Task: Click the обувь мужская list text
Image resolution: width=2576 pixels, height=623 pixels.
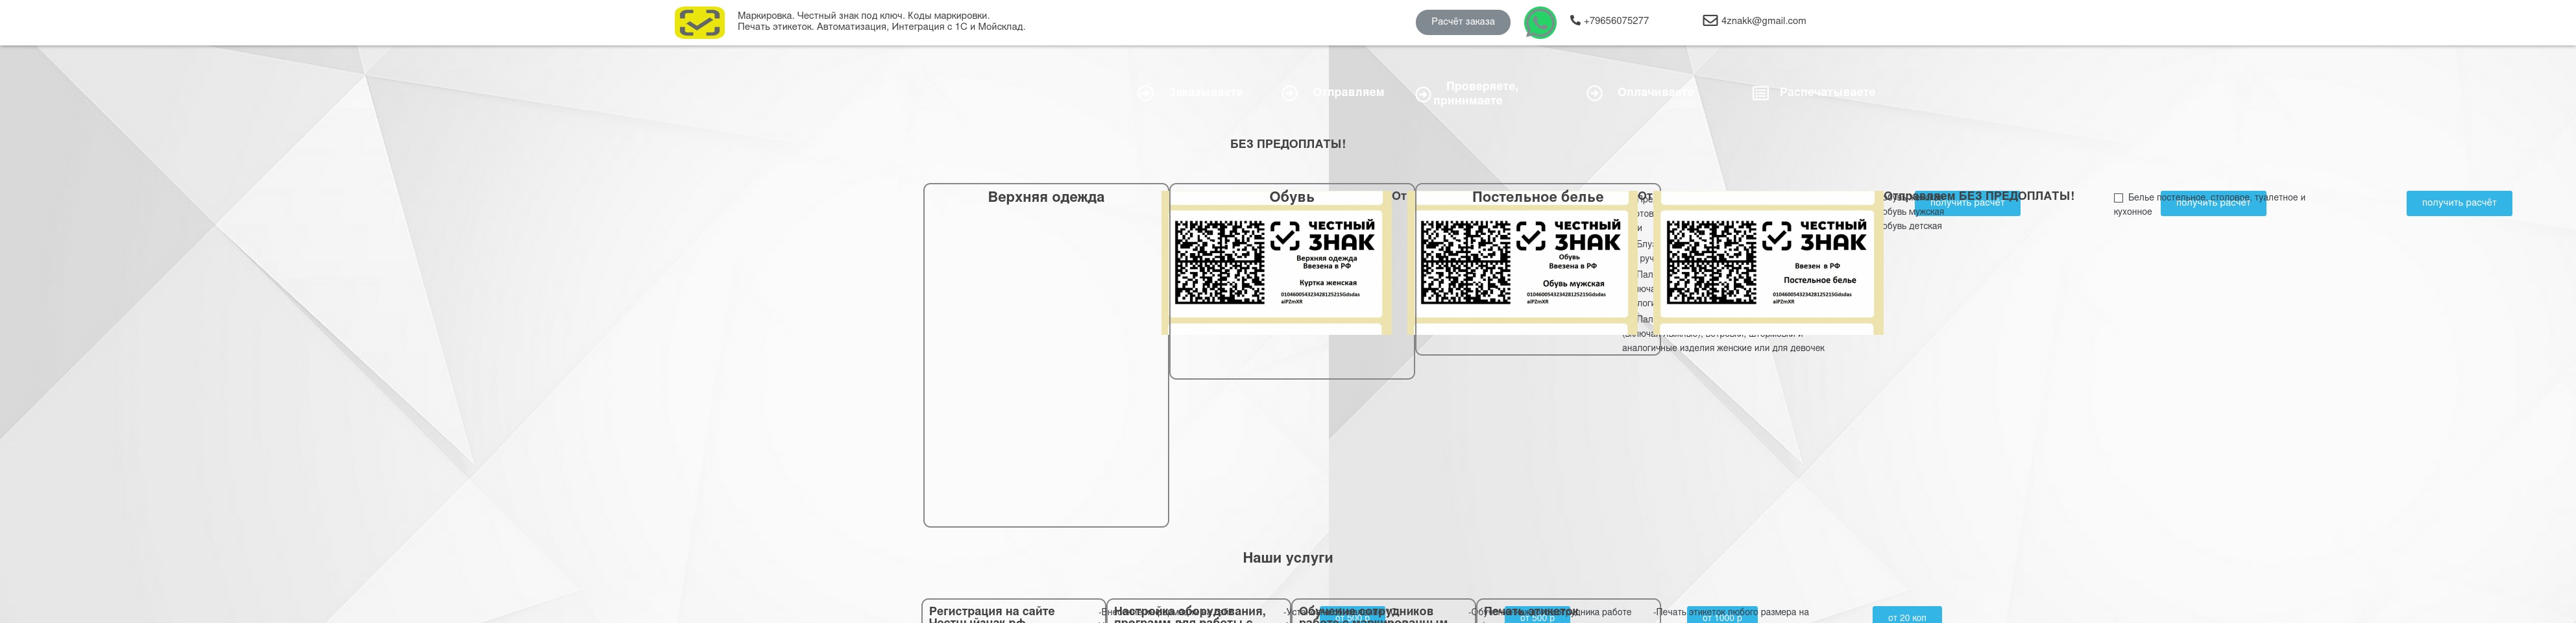Action: coord(1913,212)
